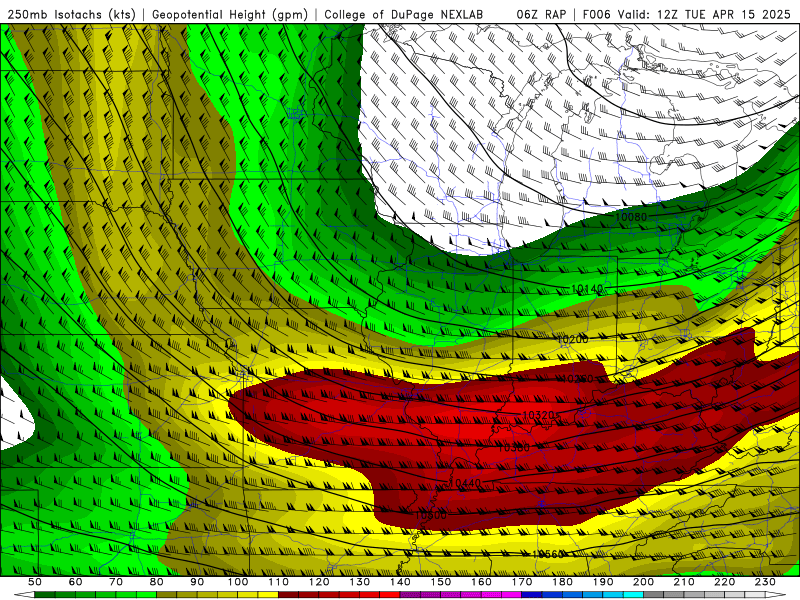Click the 10260 height contour label
This screenshot has height=600, width=800.
point(577,379)
